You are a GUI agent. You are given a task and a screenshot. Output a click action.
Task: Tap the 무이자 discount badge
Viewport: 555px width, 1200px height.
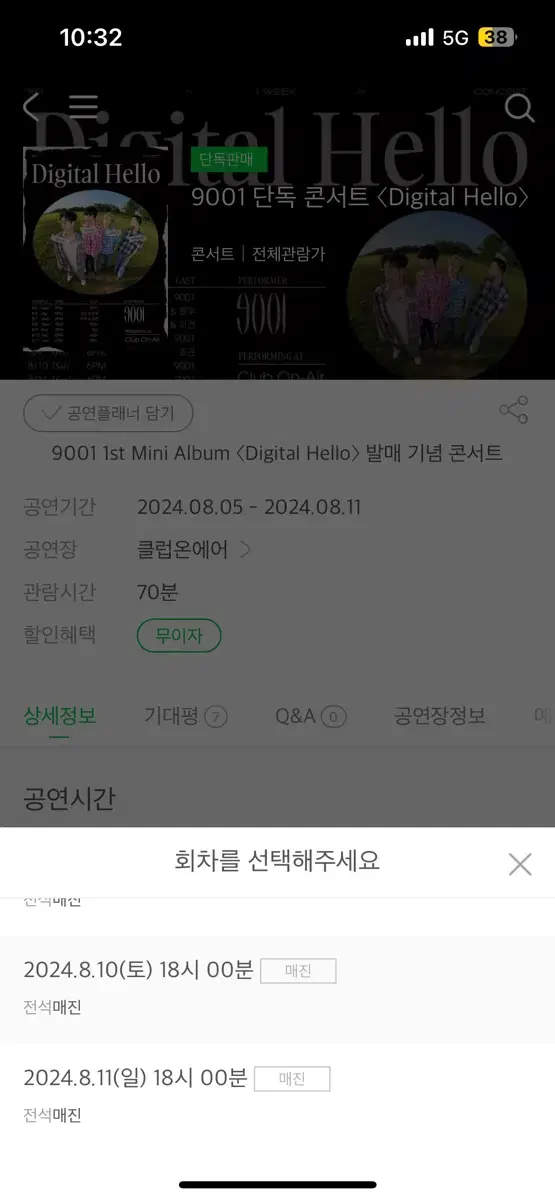(179, 635)
